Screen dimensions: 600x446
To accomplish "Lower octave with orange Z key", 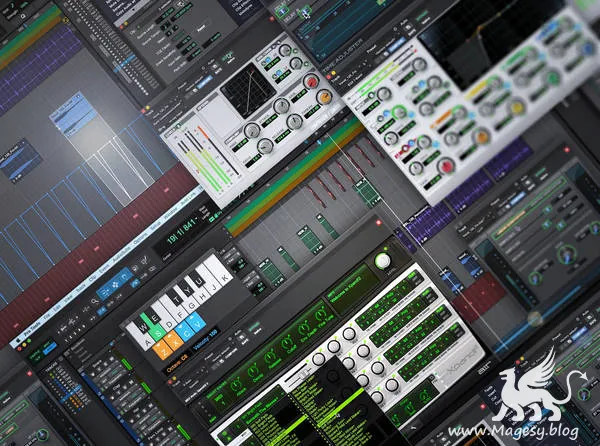I will (165, 349).
